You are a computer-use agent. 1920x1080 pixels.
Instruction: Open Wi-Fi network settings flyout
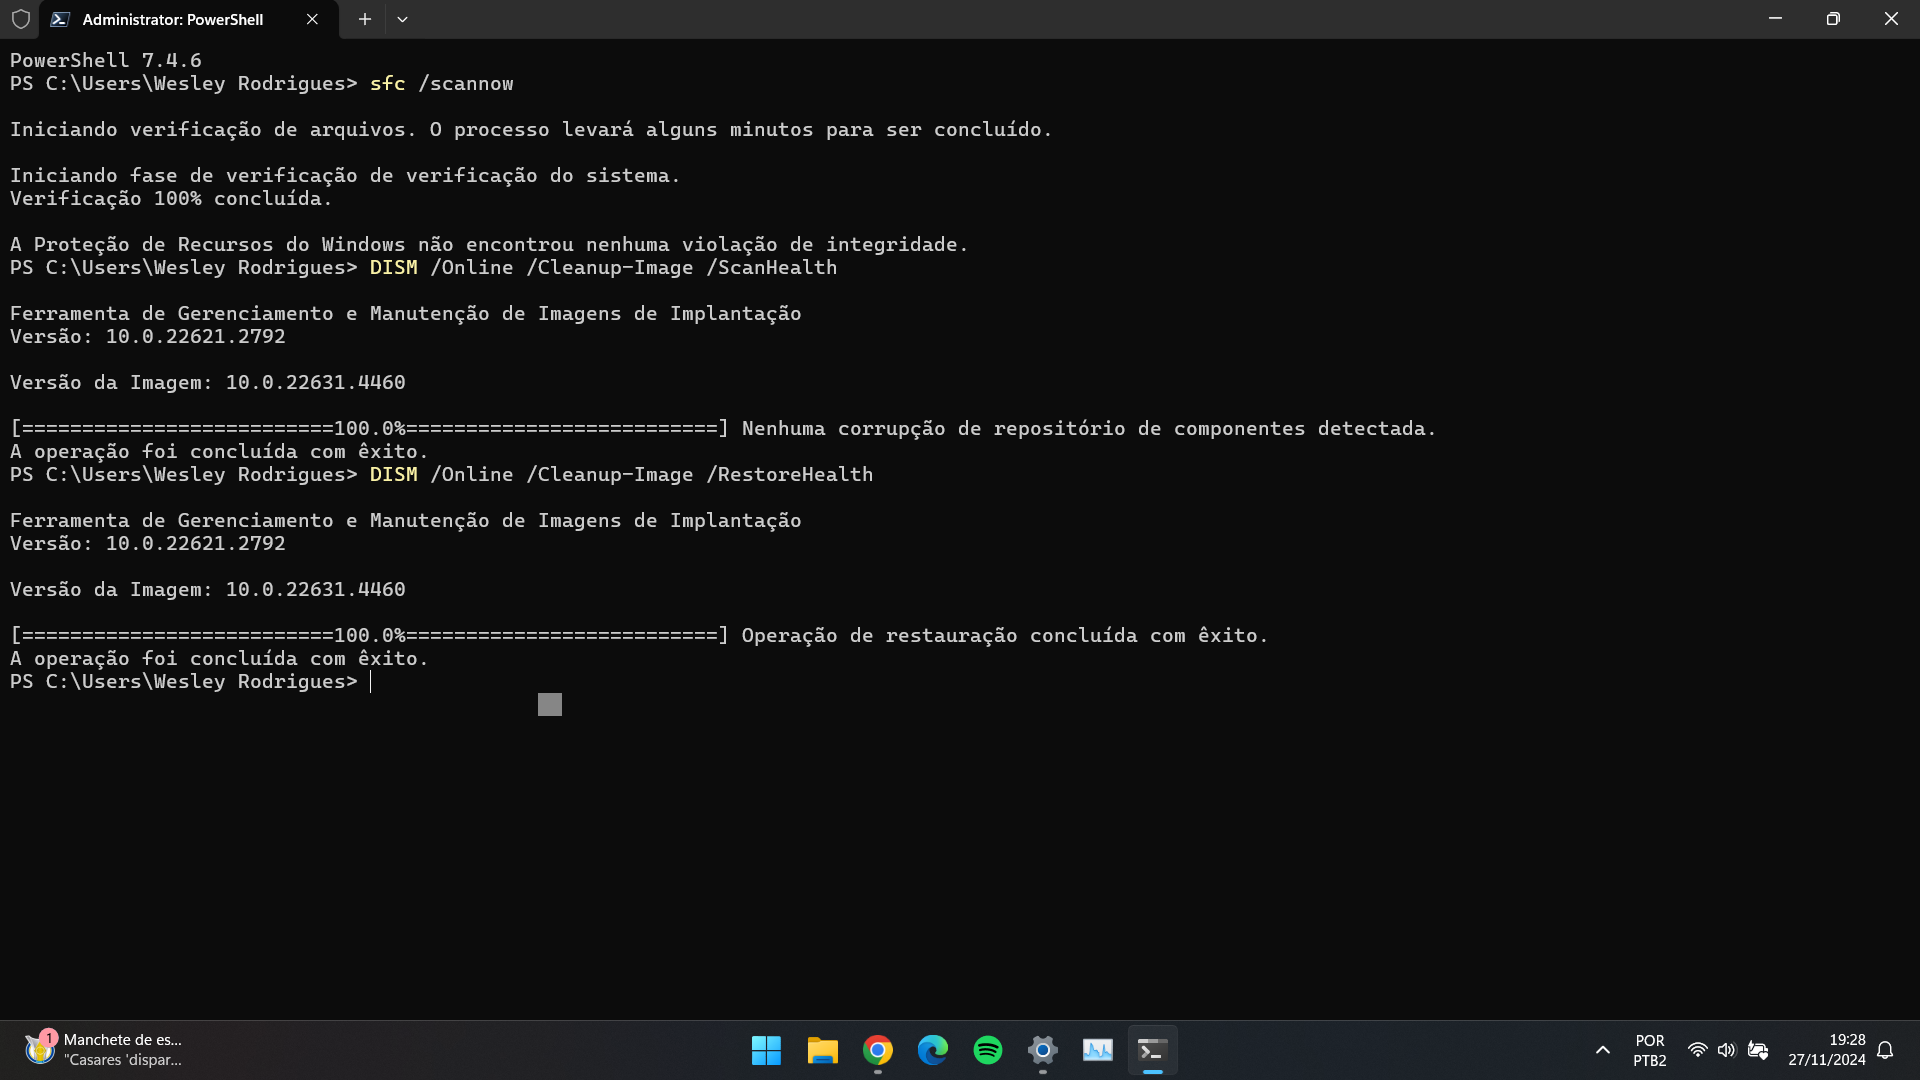click(x=1698, y=1050)
